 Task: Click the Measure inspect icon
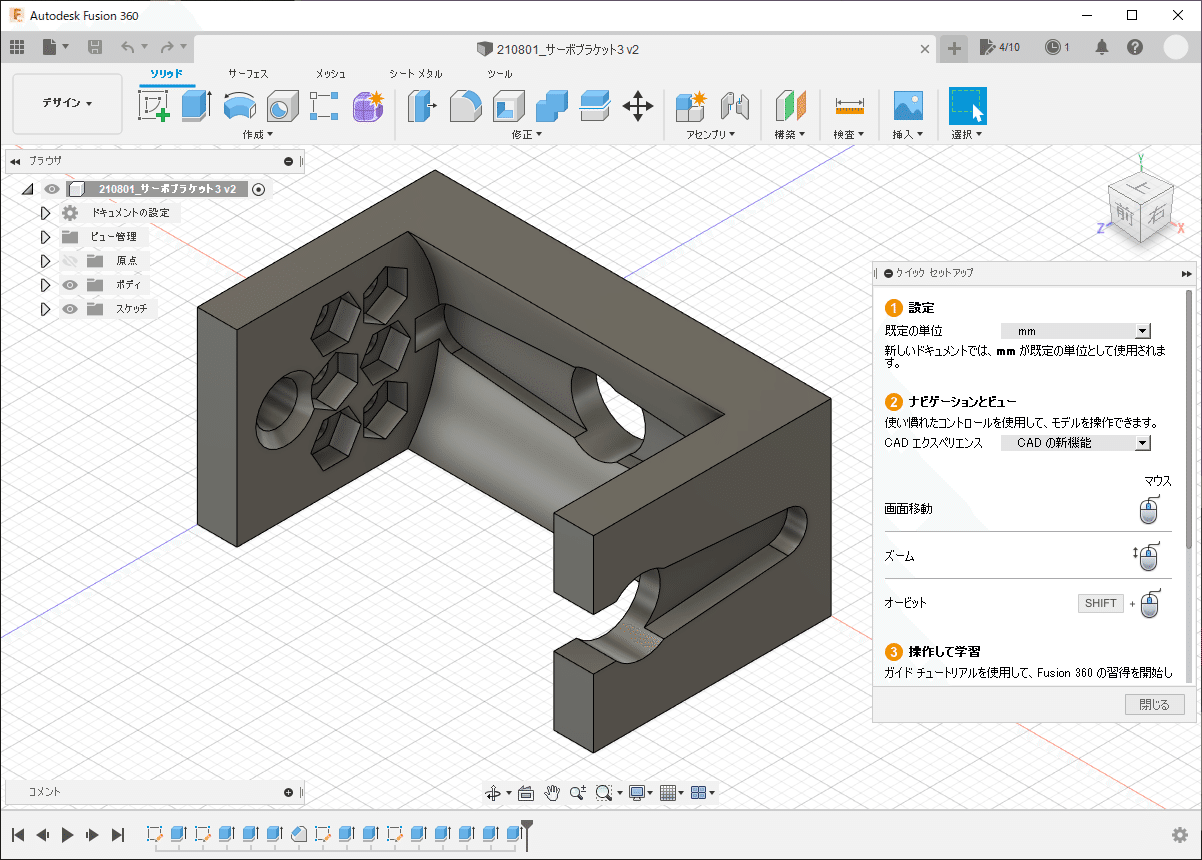(x=849, y=105)
